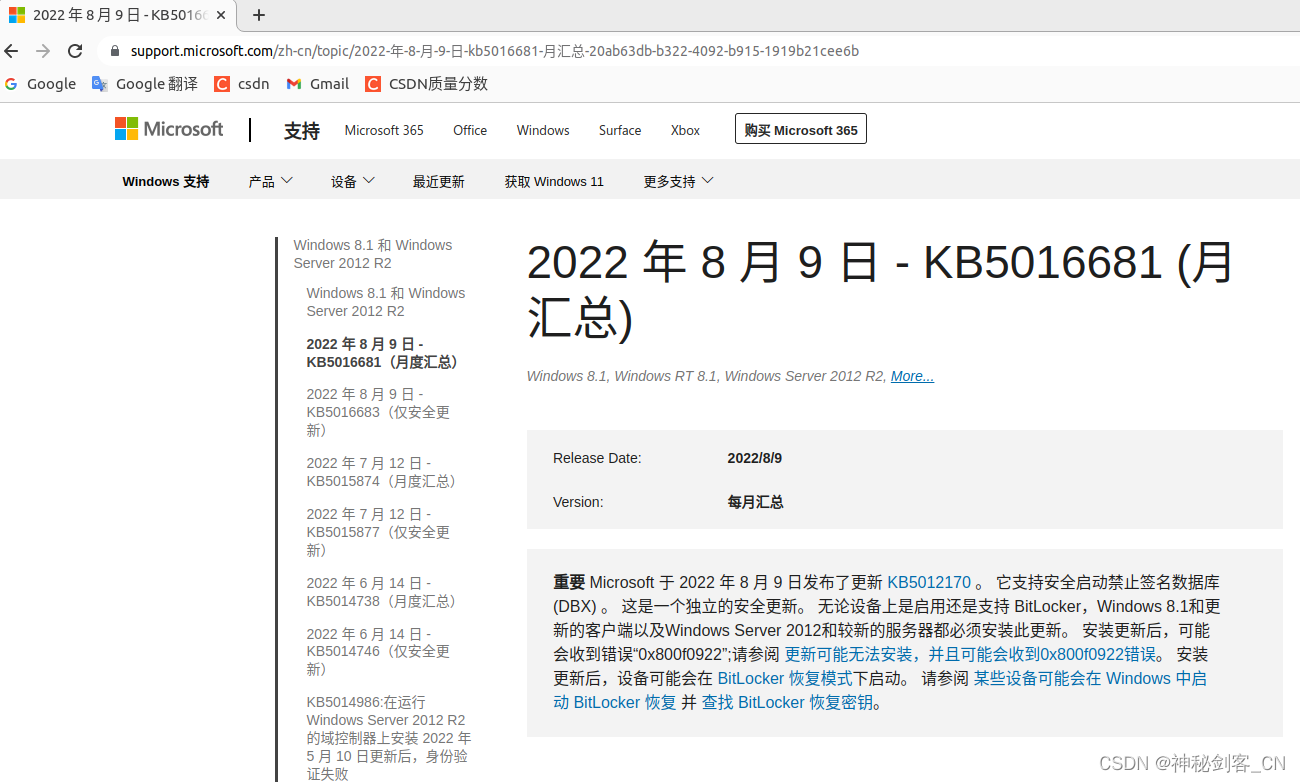Click the page title 2022 年 8 月 9 日 - KB5016681

tap(880, 291)
